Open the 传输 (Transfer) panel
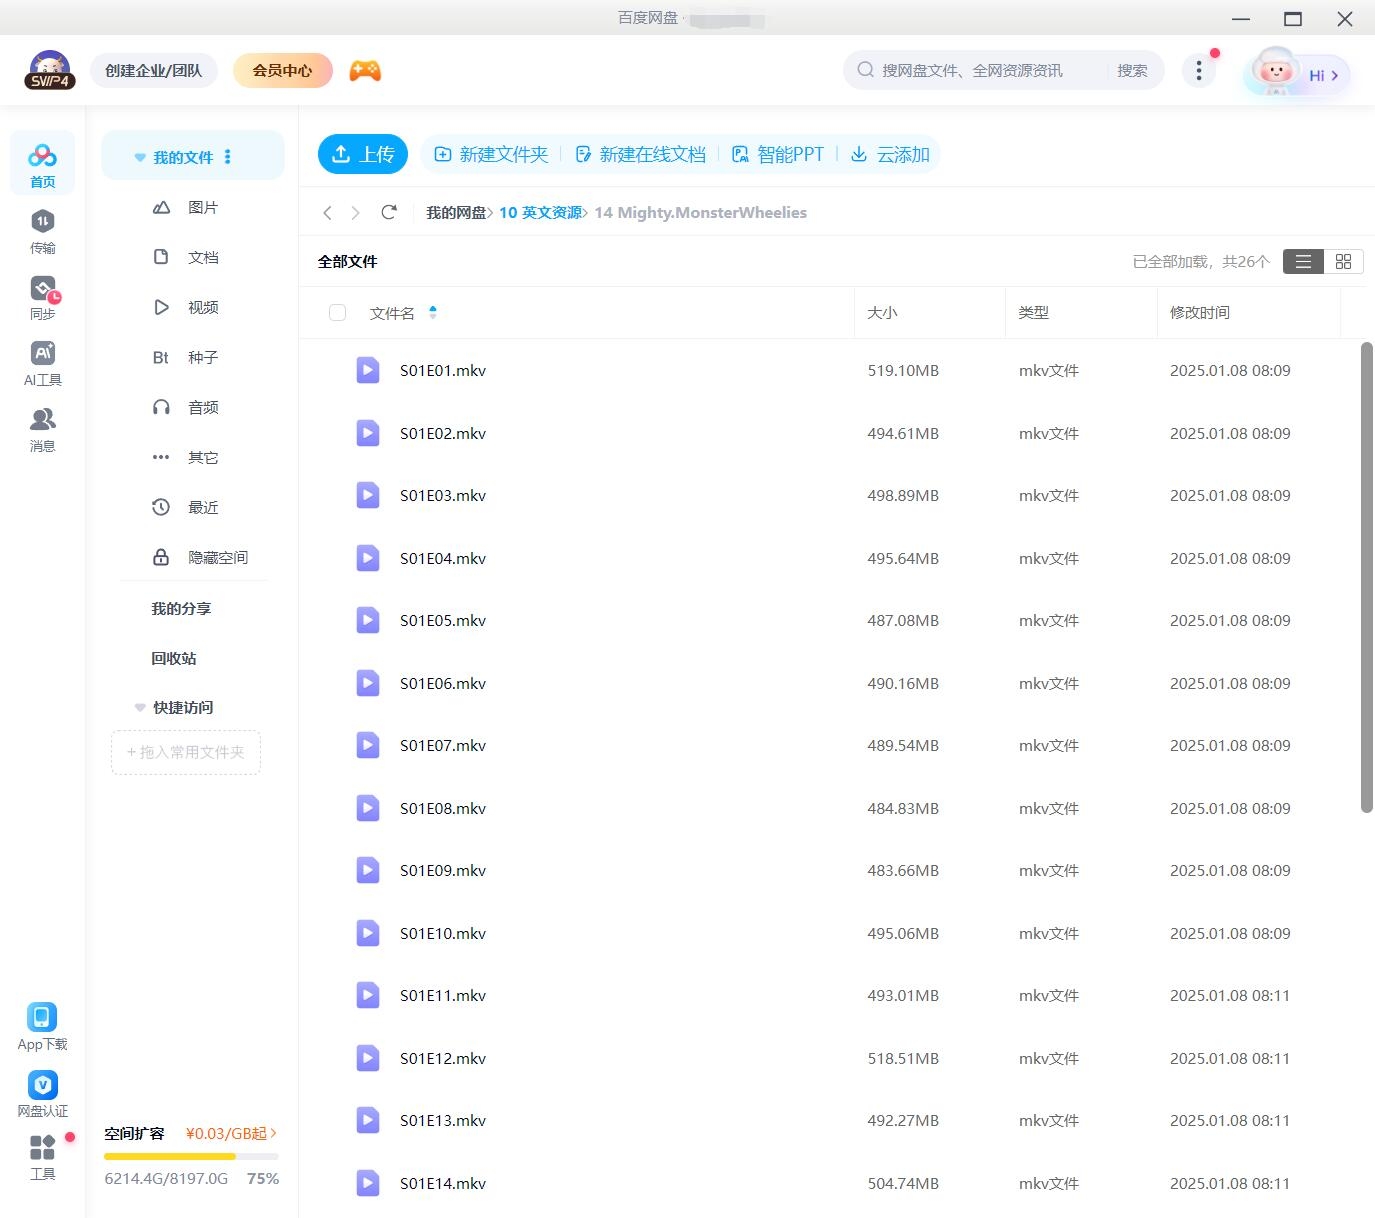Image resolution: width=1375 pixels, height=1218 pixels. pos(42,232)
